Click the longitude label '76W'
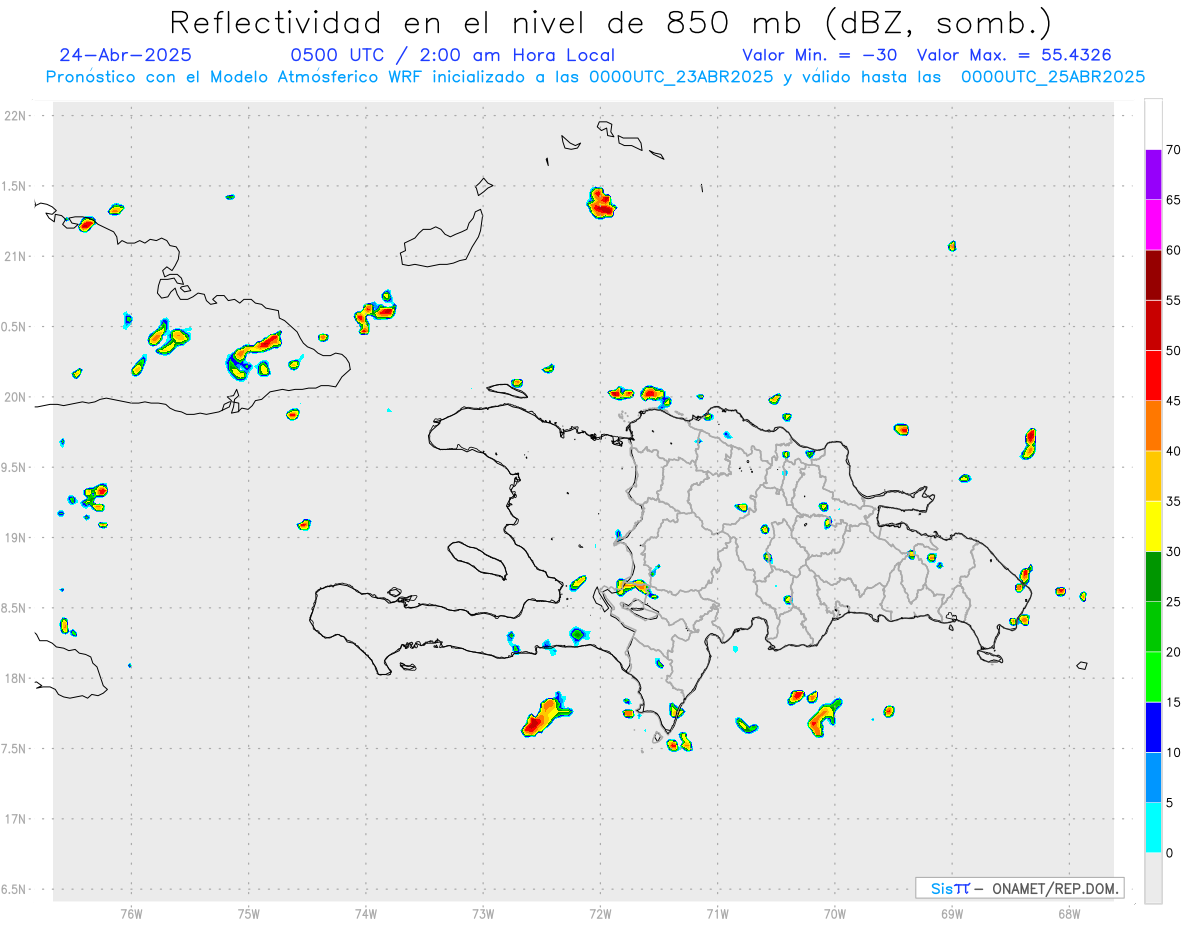This screenshot has height=927, width=1200. pos(131,913)
